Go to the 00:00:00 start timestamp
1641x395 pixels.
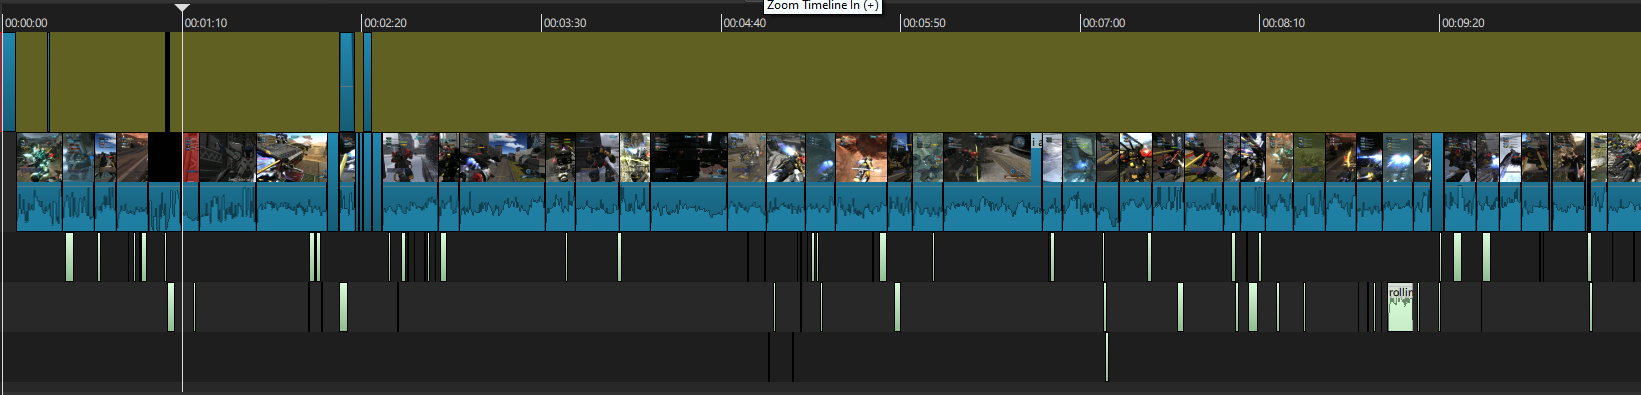(x=26, y=23)
